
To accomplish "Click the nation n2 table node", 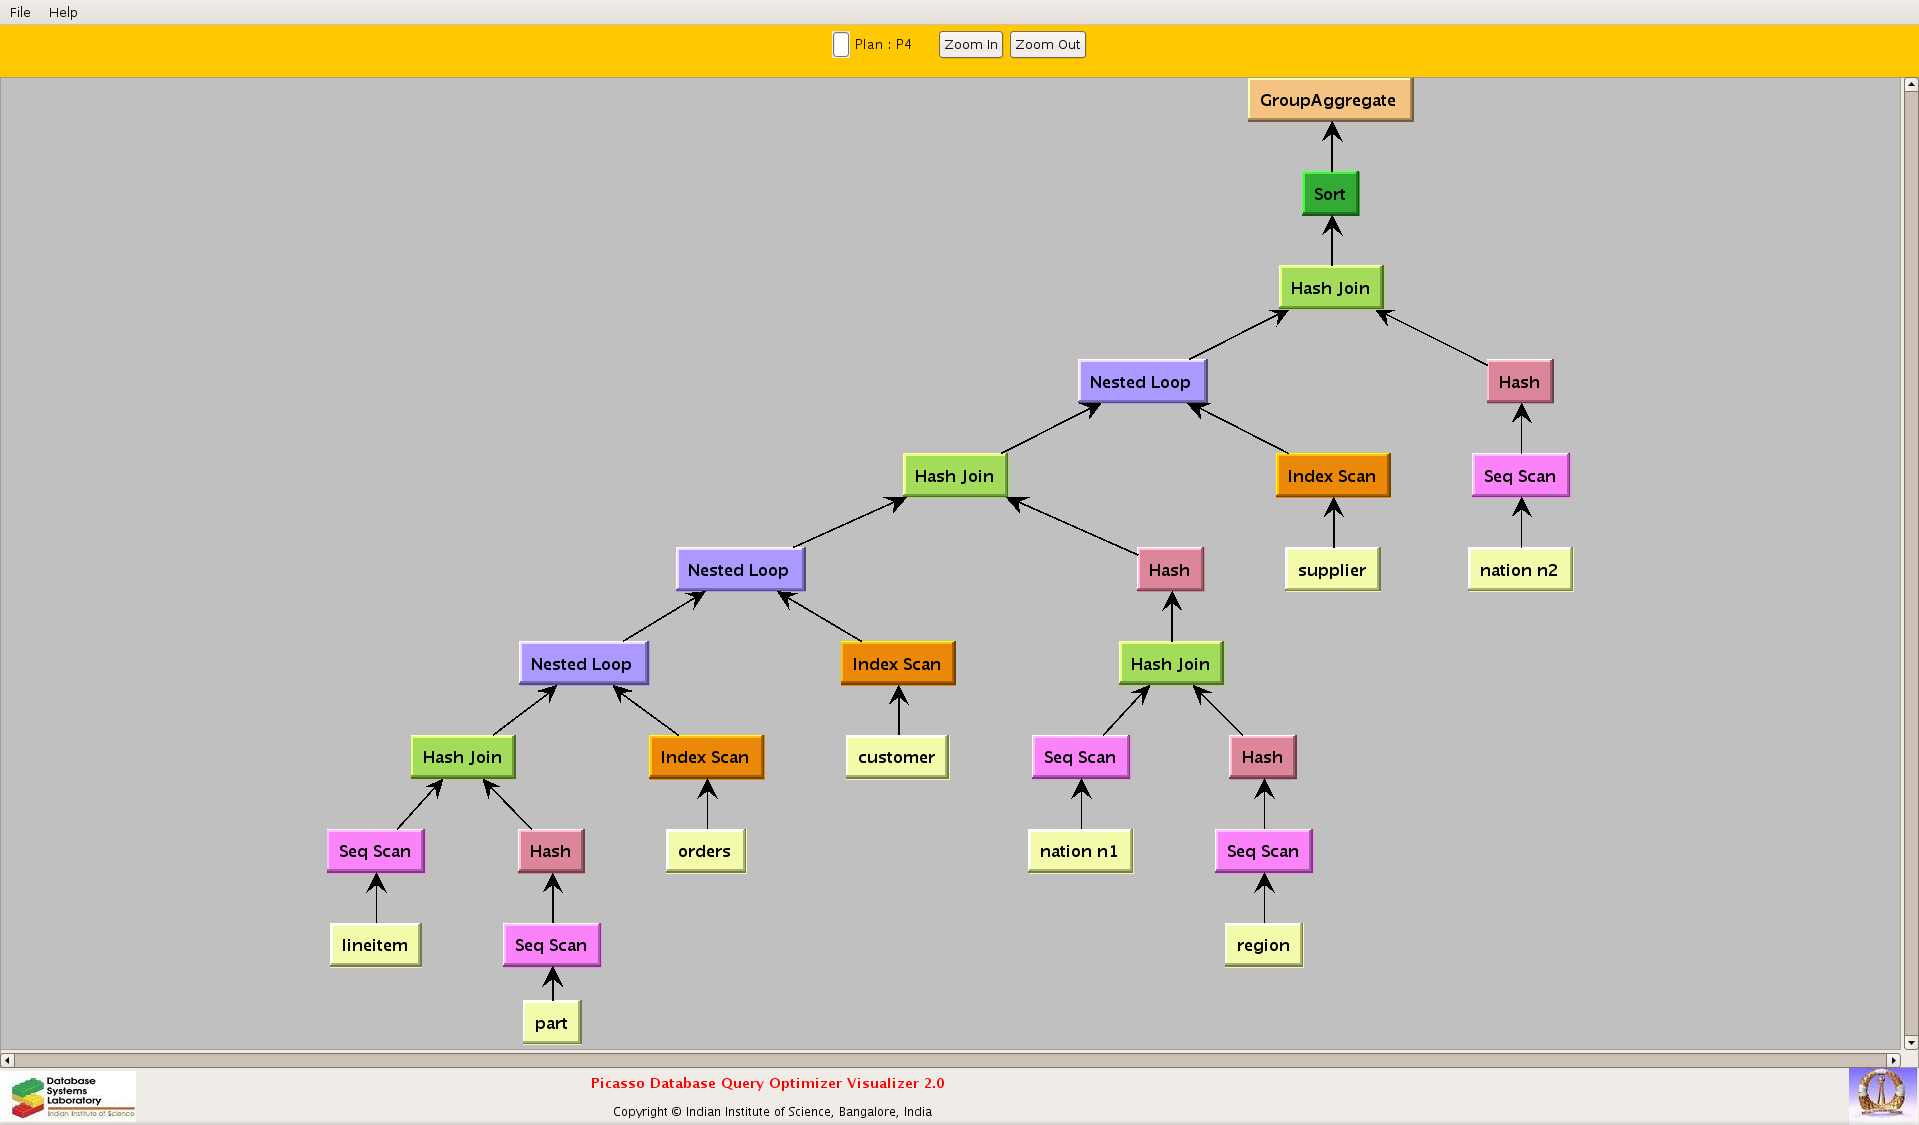I will pyautogui.click(x=1518, y=570).
